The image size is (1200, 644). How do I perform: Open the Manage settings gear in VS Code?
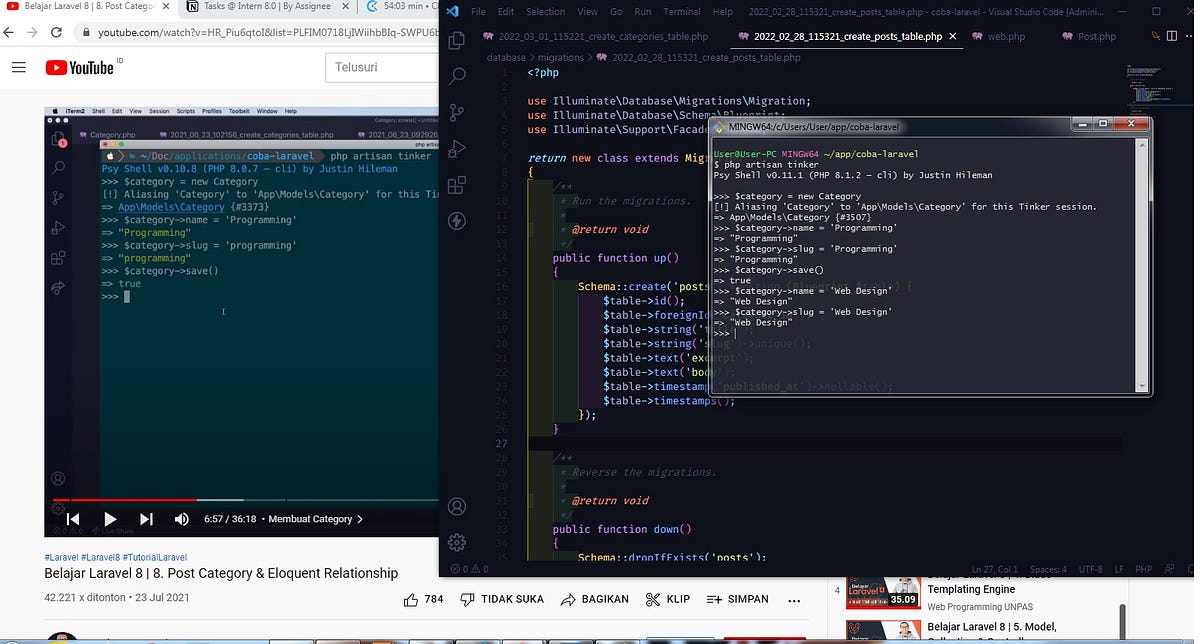point(457,542)
